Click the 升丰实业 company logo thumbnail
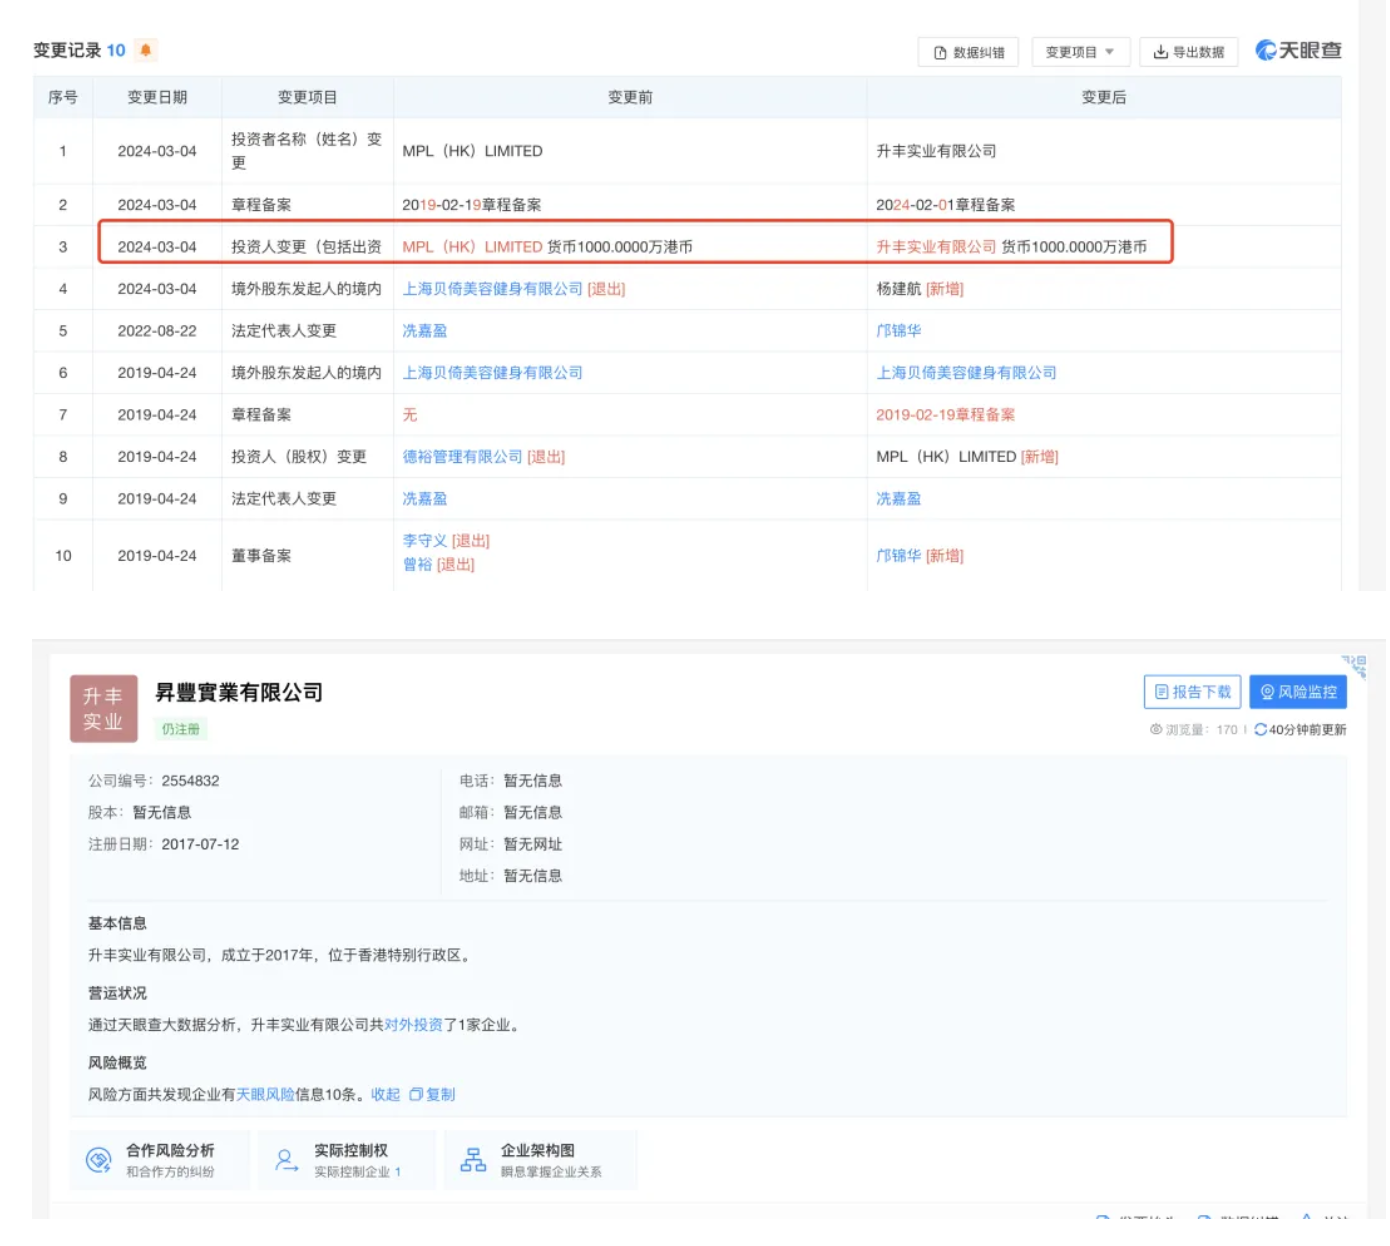 103,709
